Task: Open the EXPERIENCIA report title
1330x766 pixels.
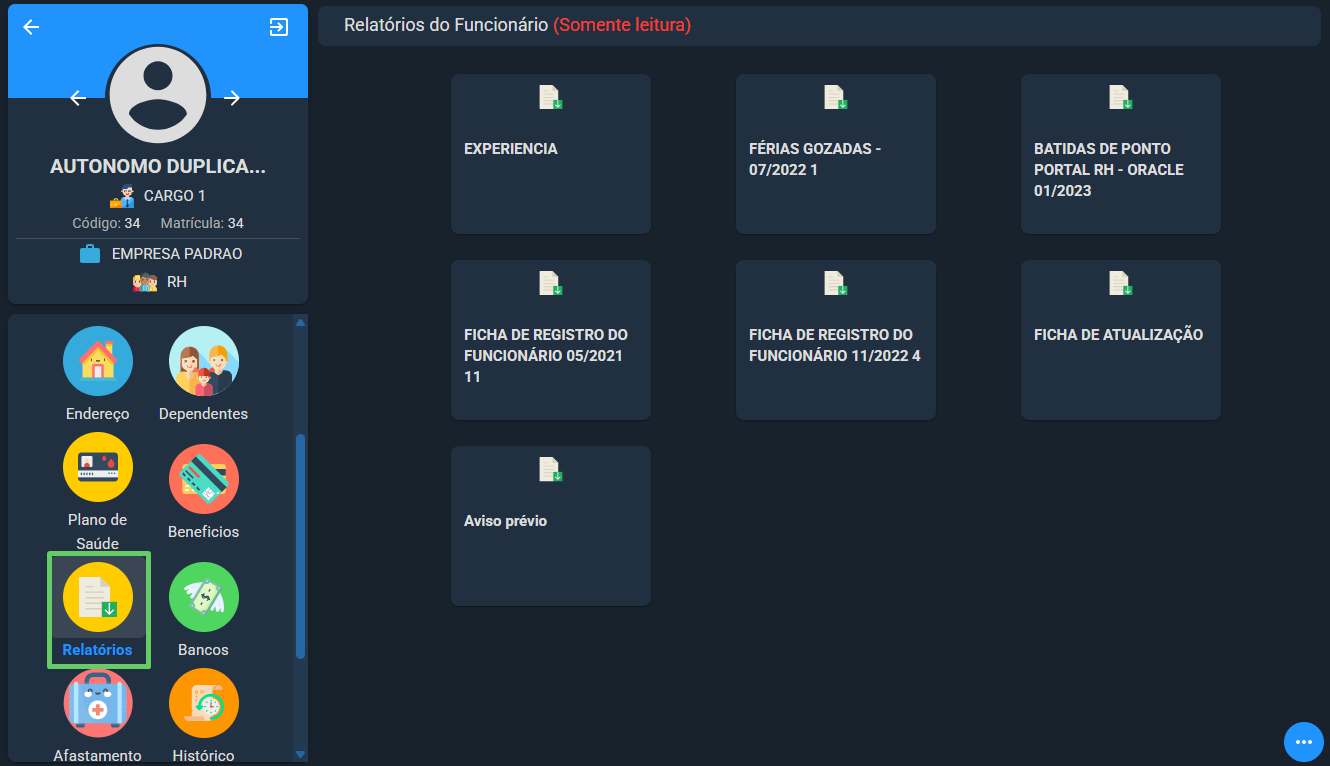Action: coord(511,149)
